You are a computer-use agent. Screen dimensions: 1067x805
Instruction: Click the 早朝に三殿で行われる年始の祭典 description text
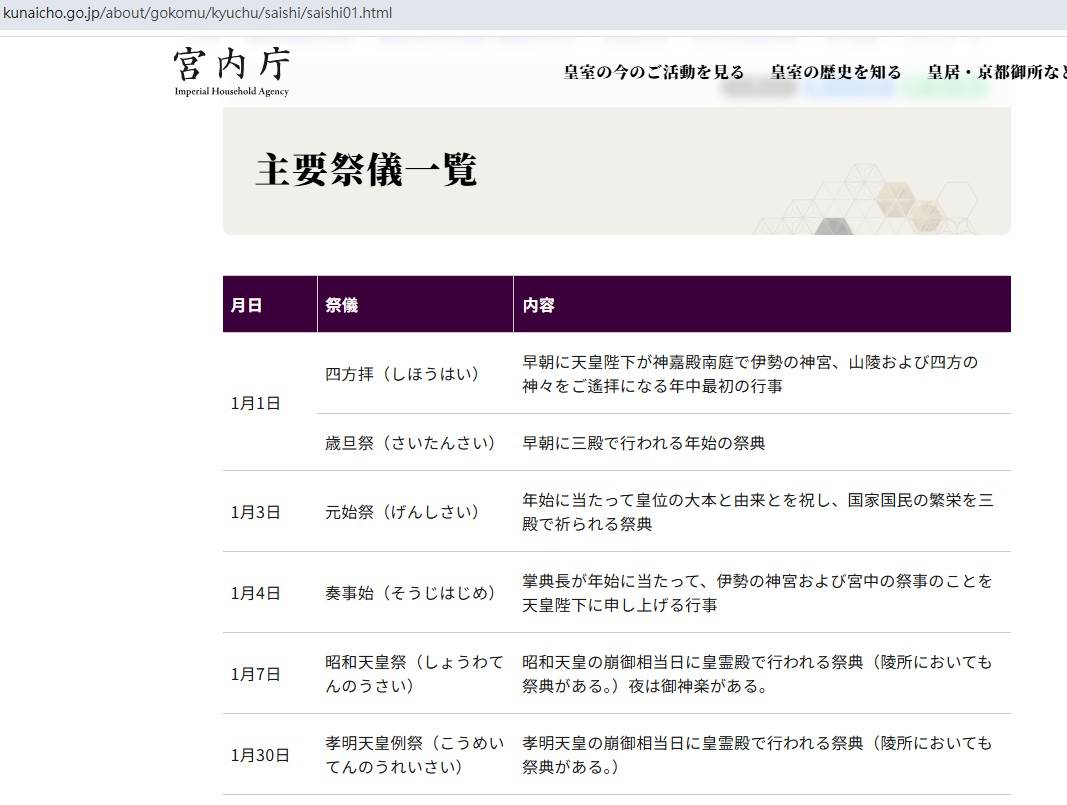click(643, 443)
